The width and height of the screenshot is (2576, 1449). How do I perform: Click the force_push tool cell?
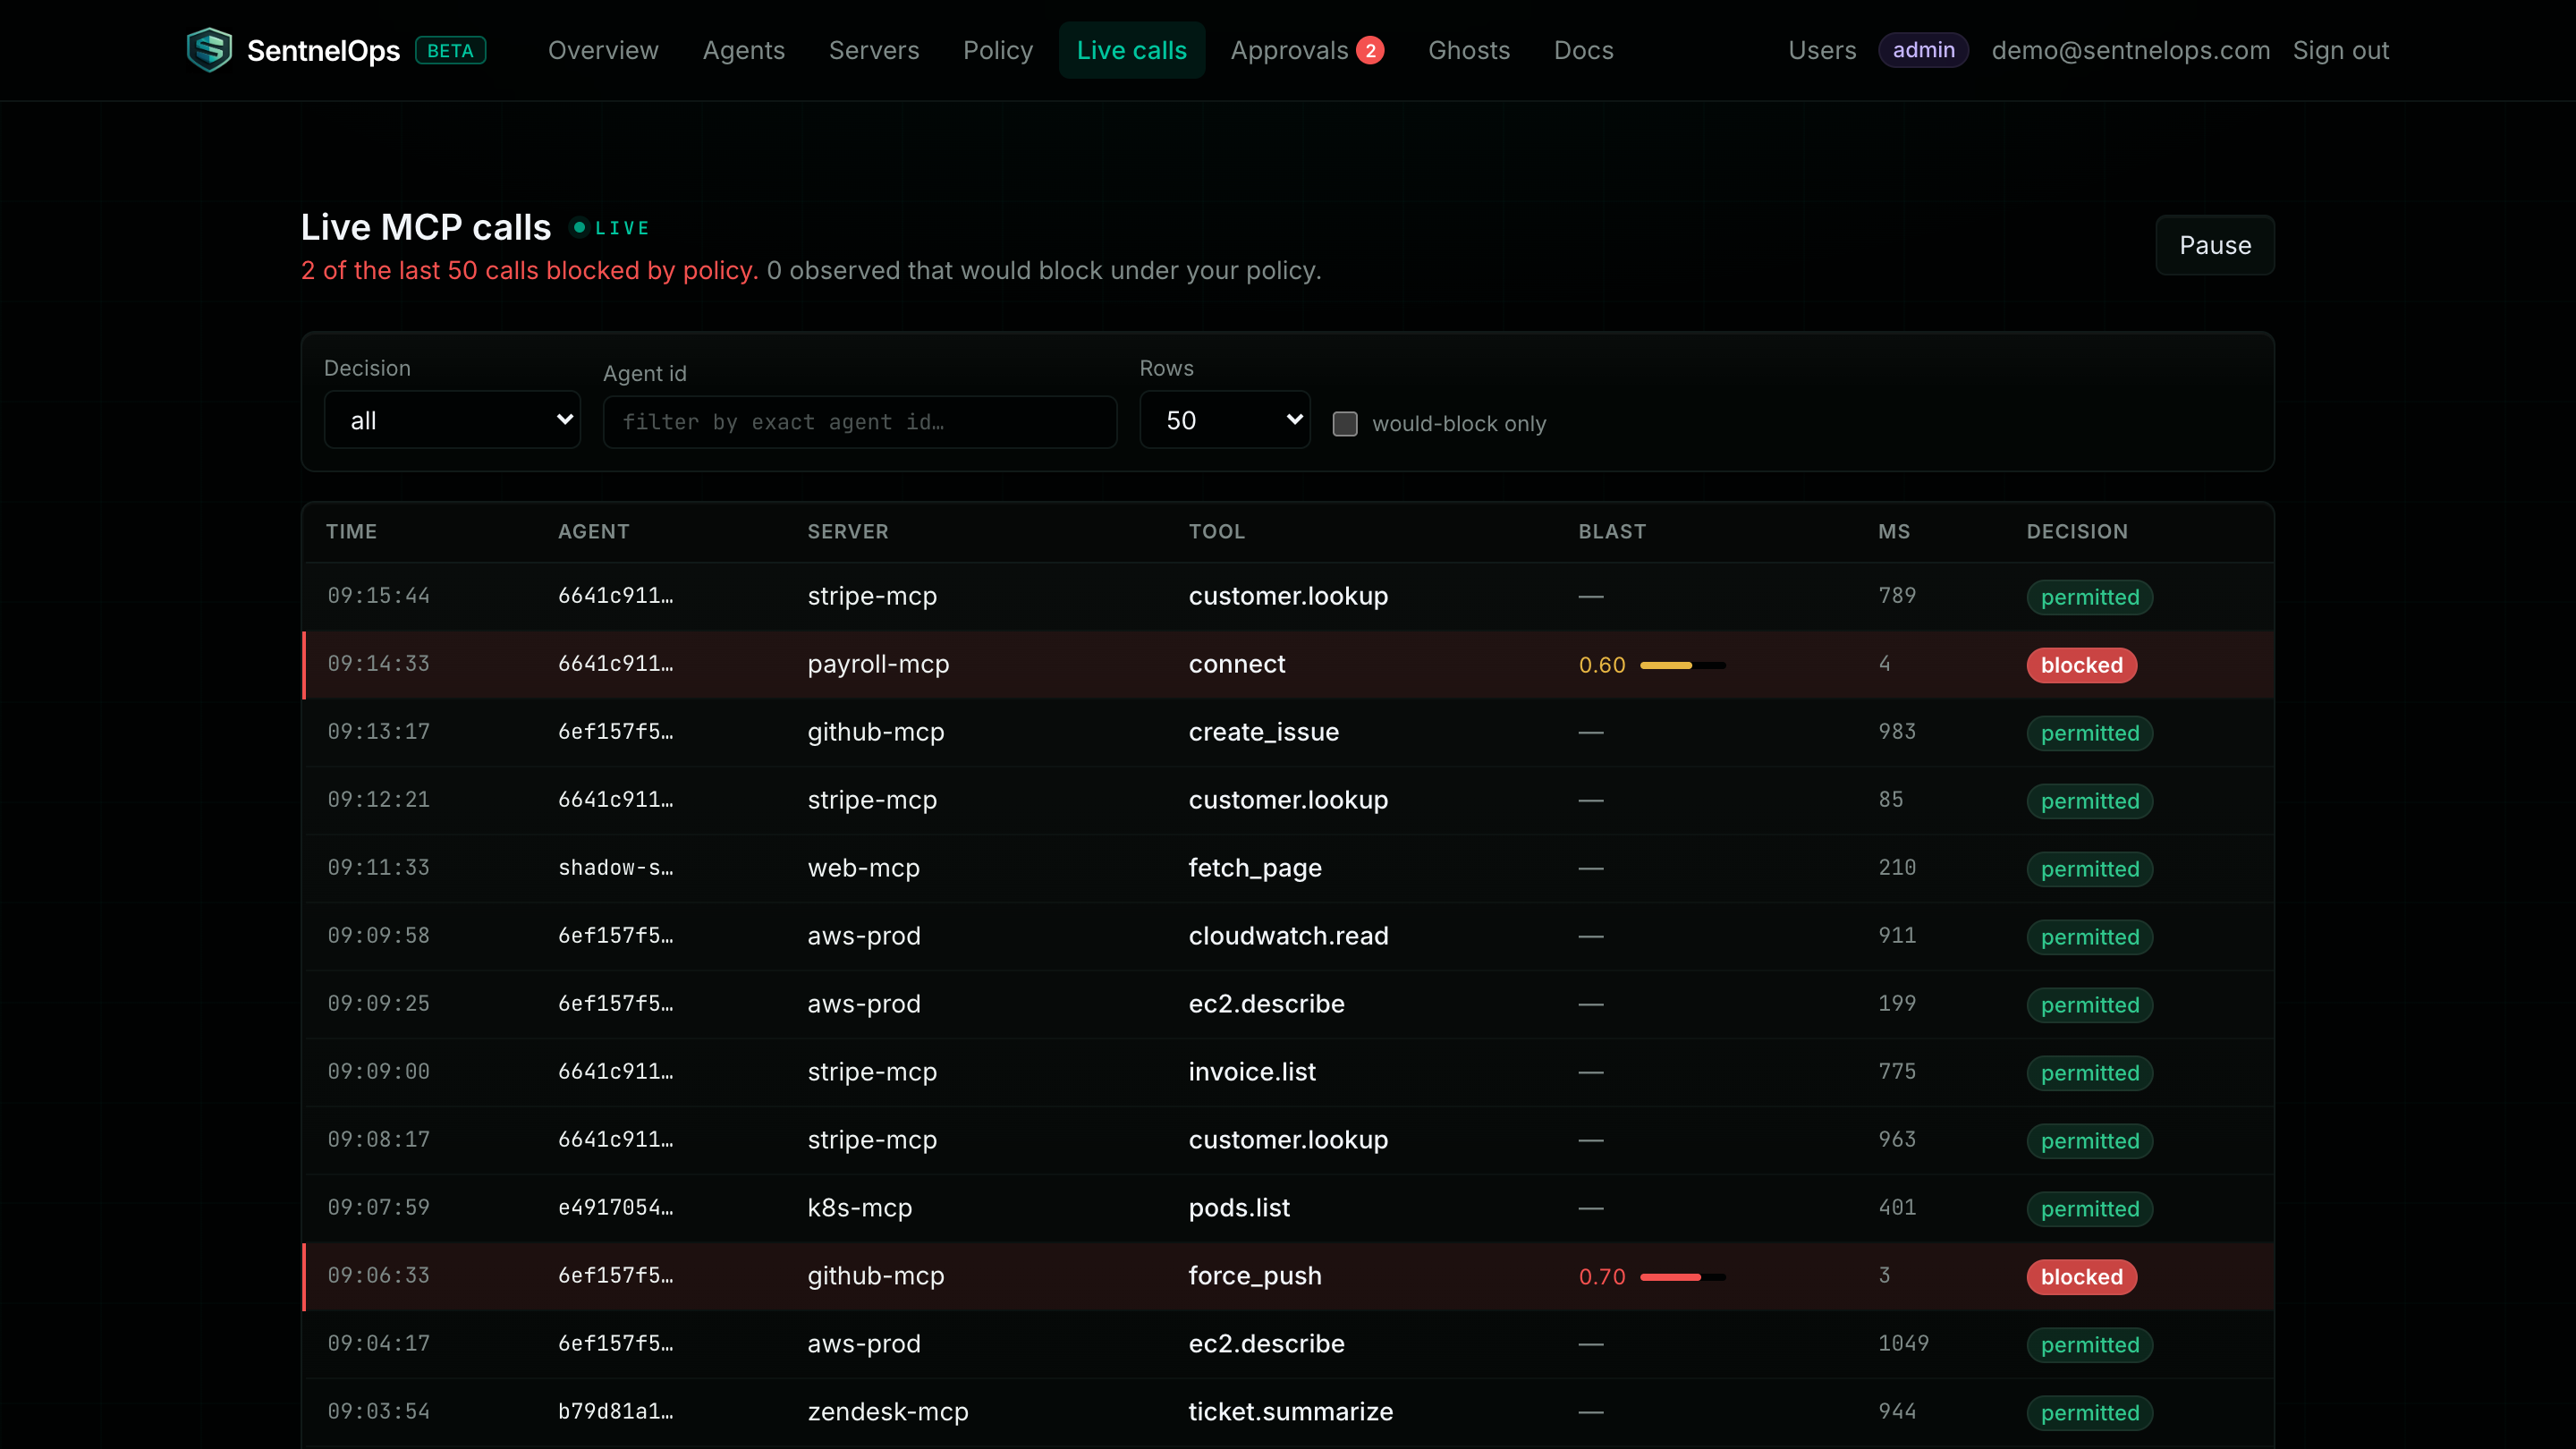tap(1255, 1276)
